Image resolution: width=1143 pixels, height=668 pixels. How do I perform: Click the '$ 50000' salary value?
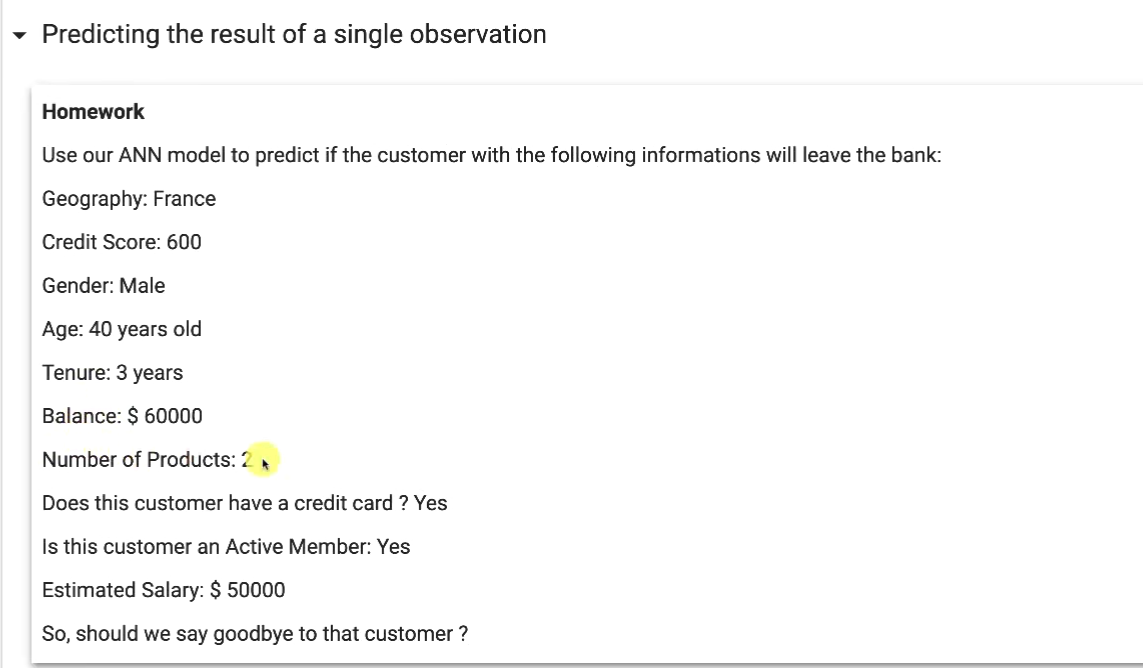tap(248, 590)
